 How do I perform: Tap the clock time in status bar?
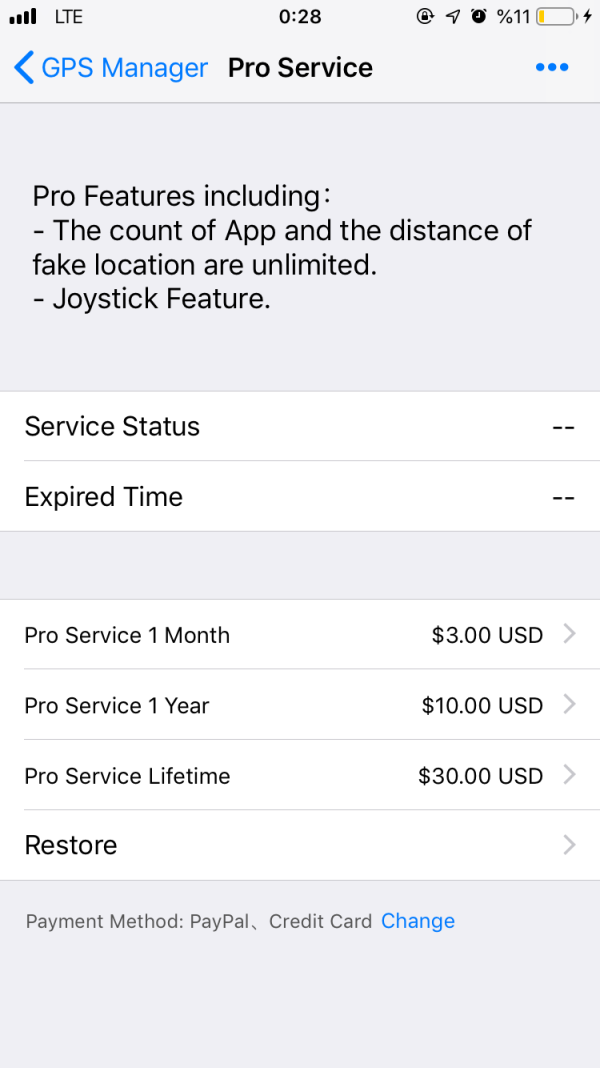click(300, 16)
